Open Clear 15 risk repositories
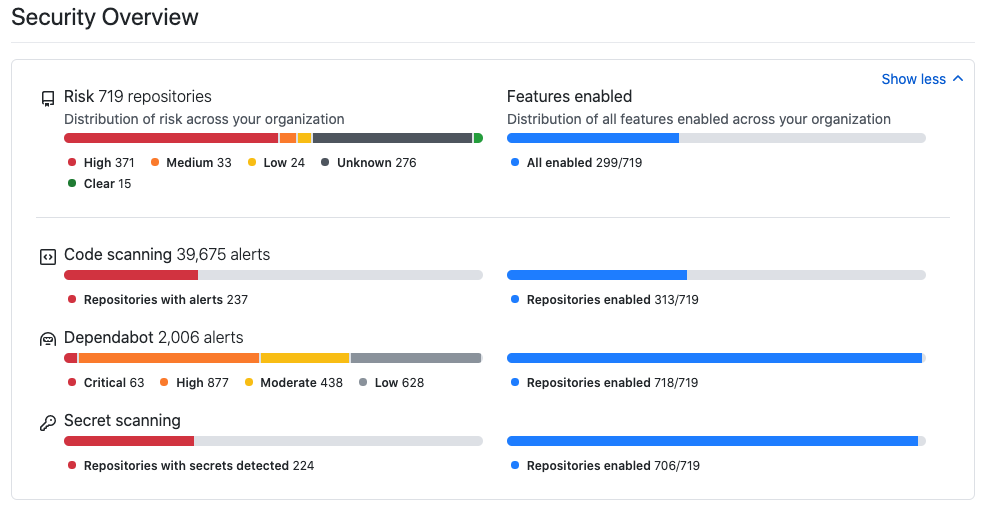 pos(100,184)
